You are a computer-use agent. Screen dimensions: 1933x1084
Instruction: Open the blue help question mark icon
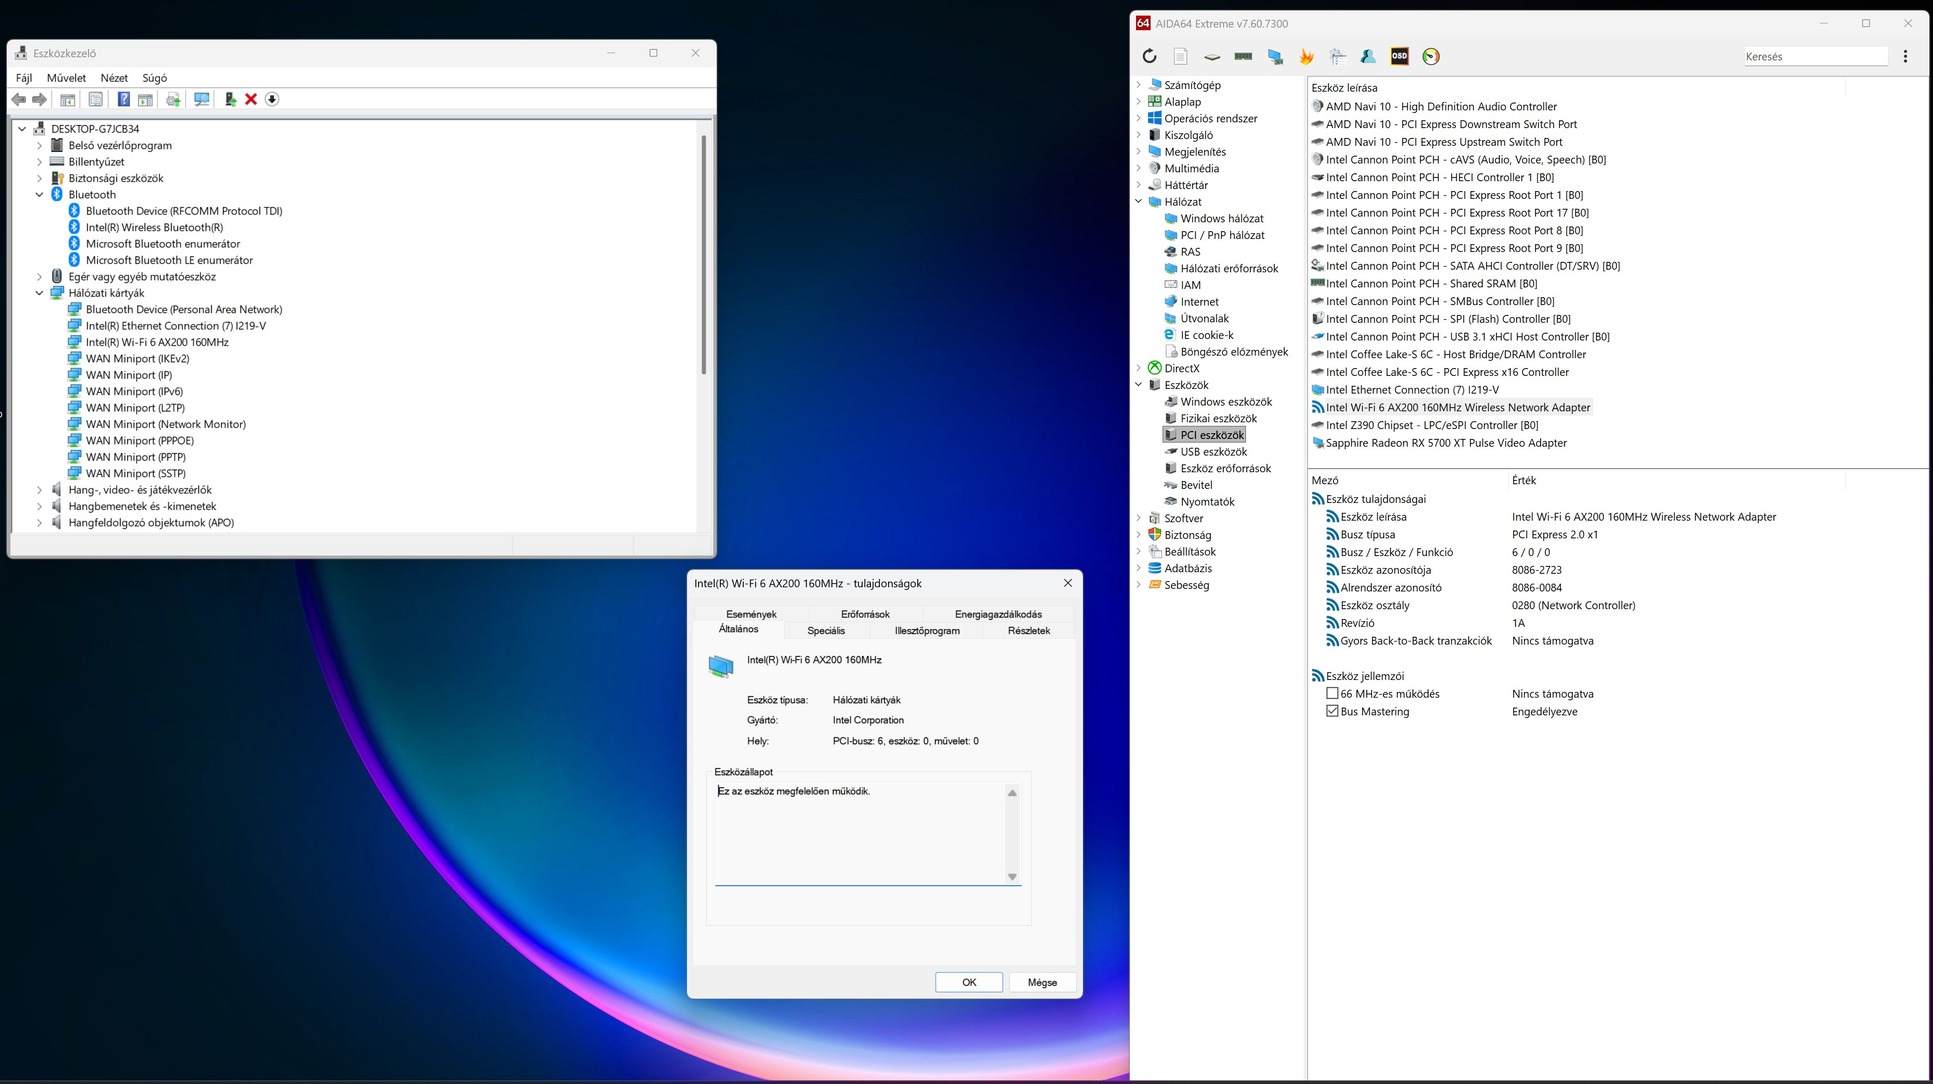click(x=123, y=99)
